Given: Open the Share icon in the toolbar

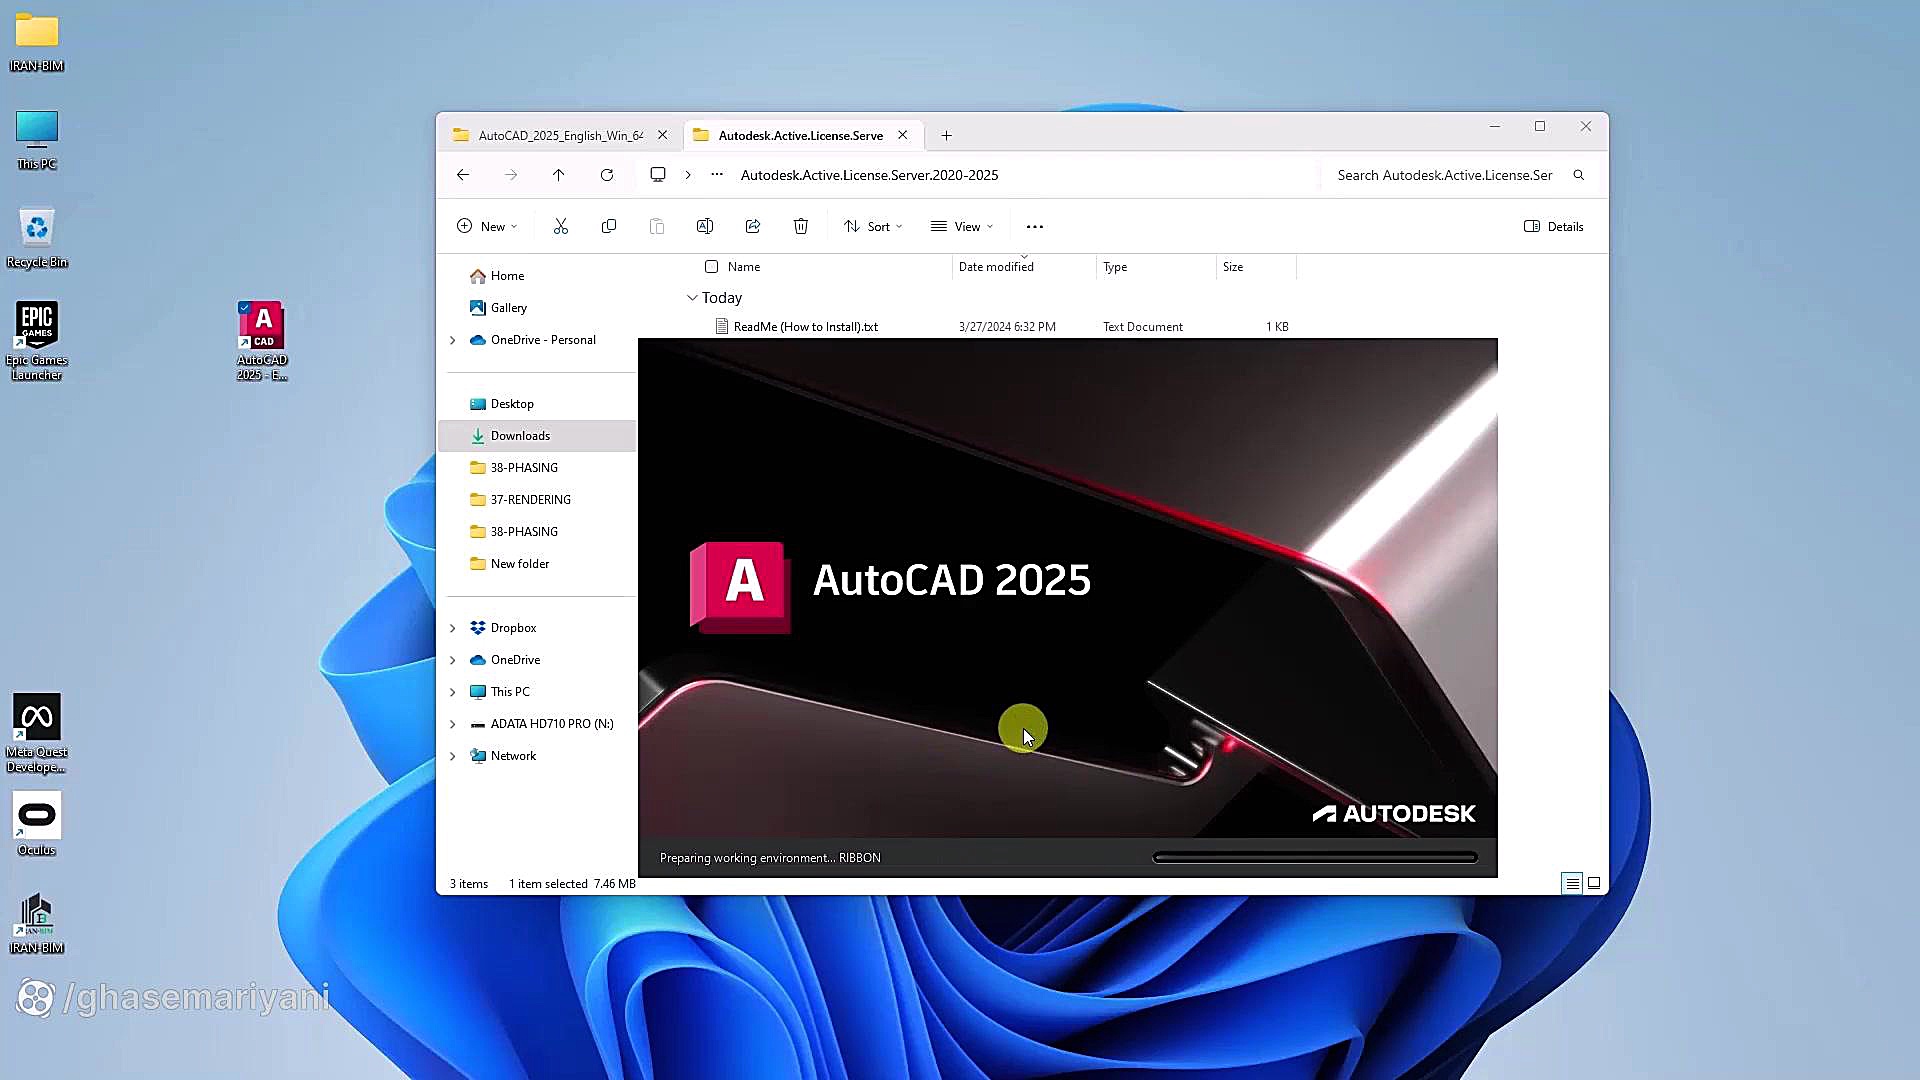Looking at the screenshot, I should pyautogui.click(x=753, y=226).
